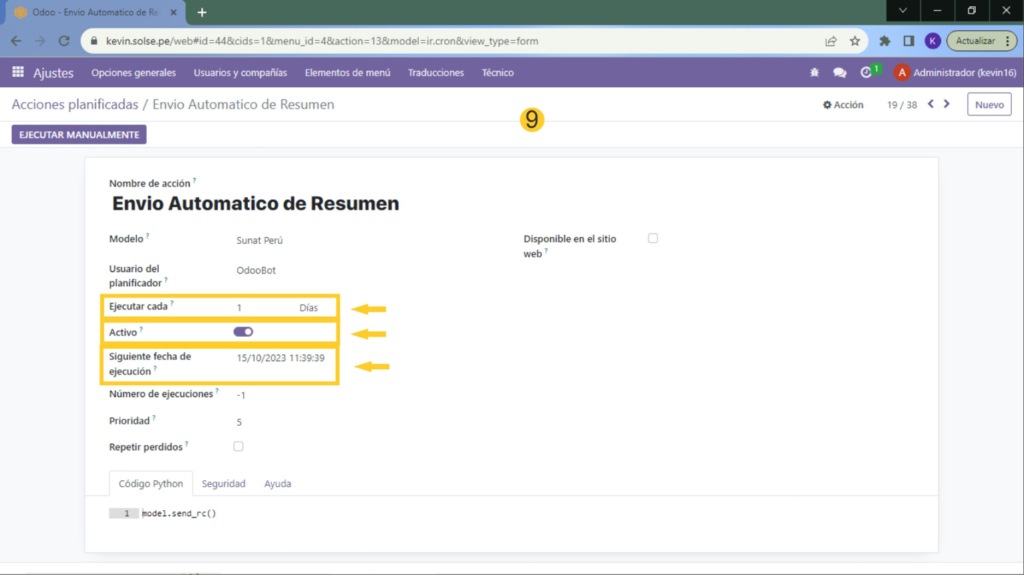Bookmark this page with star icon
This screenshot has width=1024, height=575.
pyautogui.click(x=855, y=41)
